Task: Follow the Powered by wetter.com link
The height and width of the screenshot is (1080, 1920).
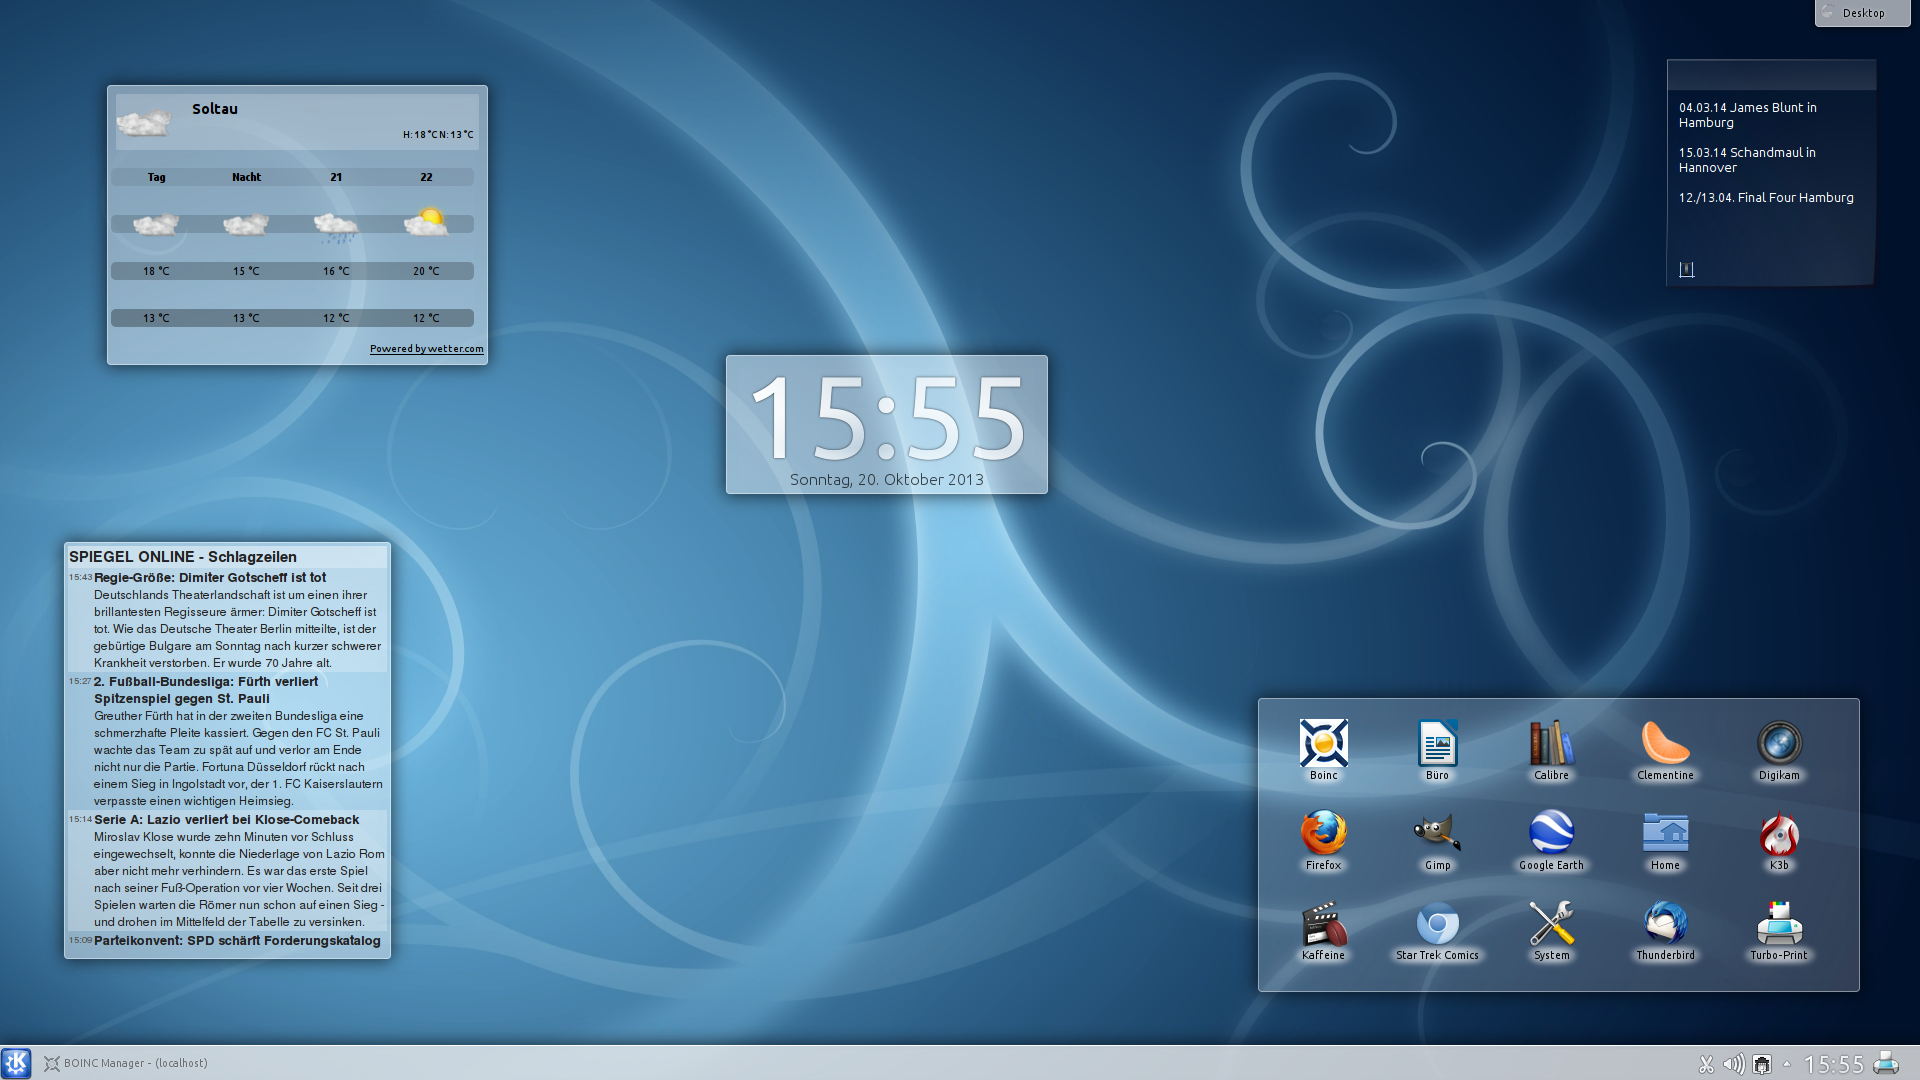Action: pos(426,349)
